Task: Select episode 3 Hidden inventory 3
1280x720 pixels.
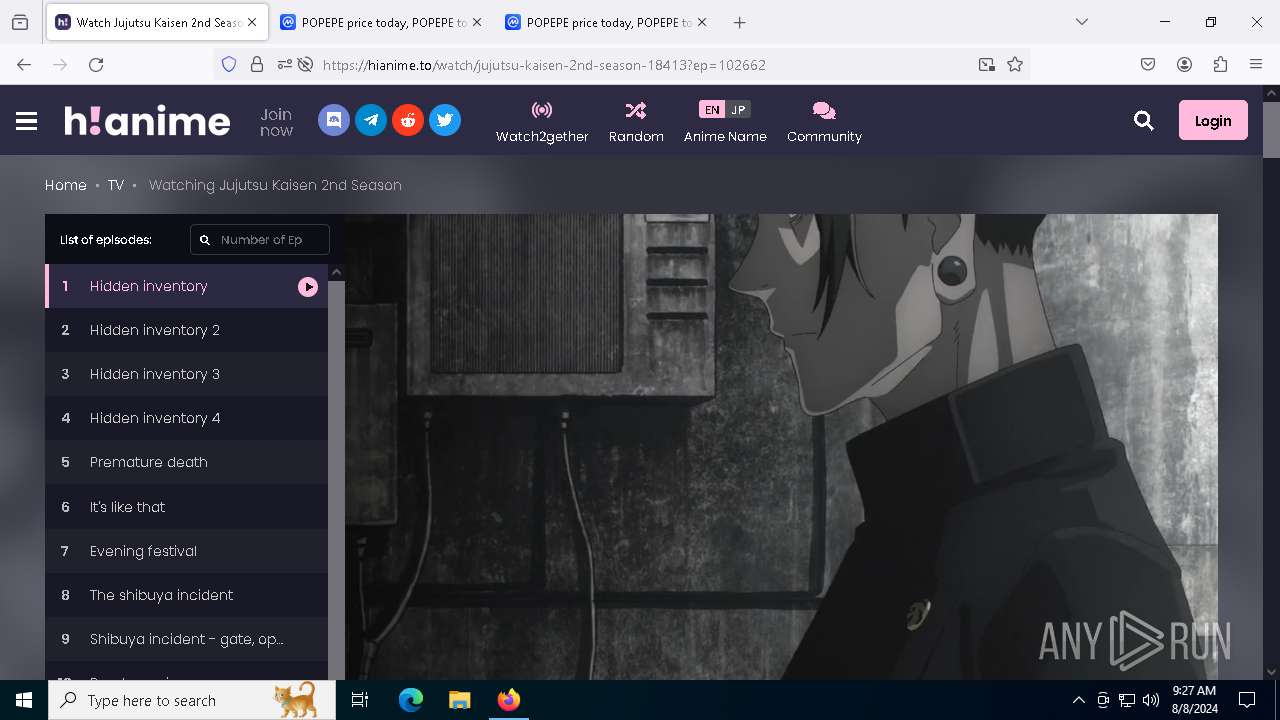Action: [x=187, y=374]
